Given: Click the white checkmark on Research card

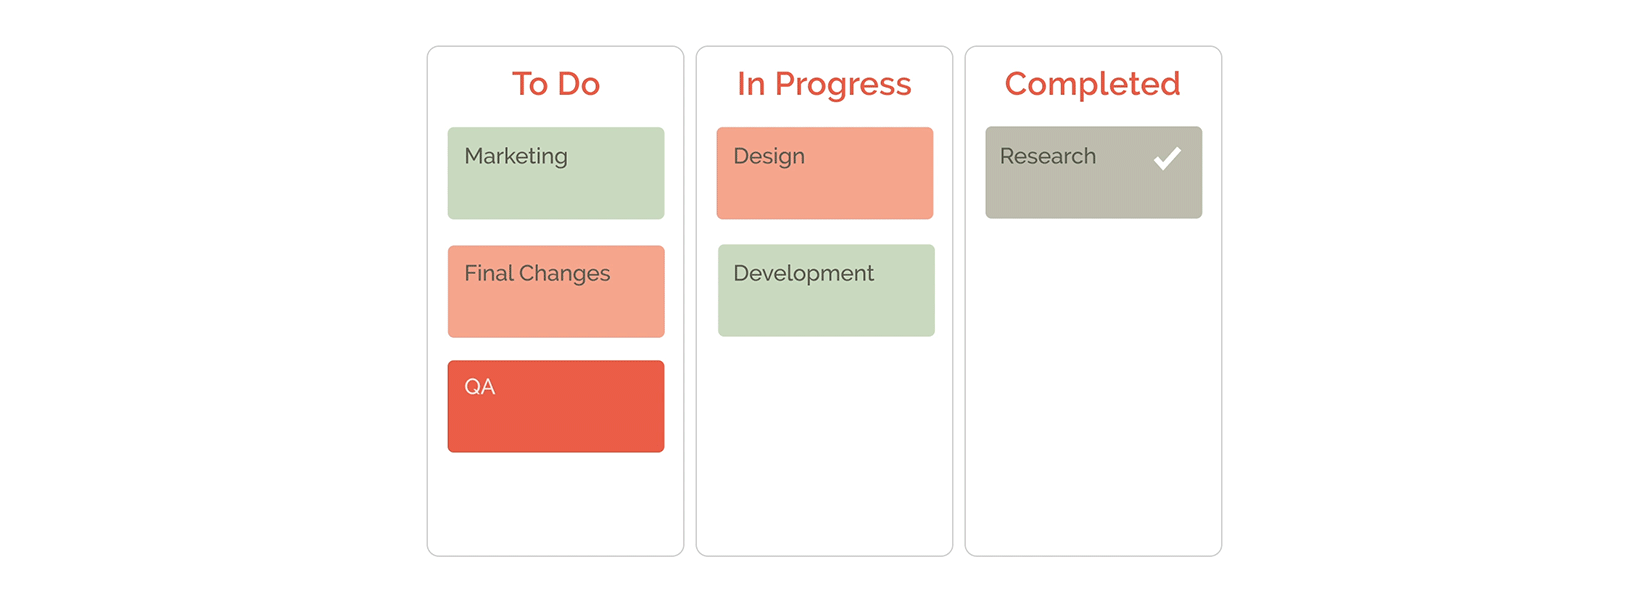Looking at the screenshot, I should coord(1167,158).
